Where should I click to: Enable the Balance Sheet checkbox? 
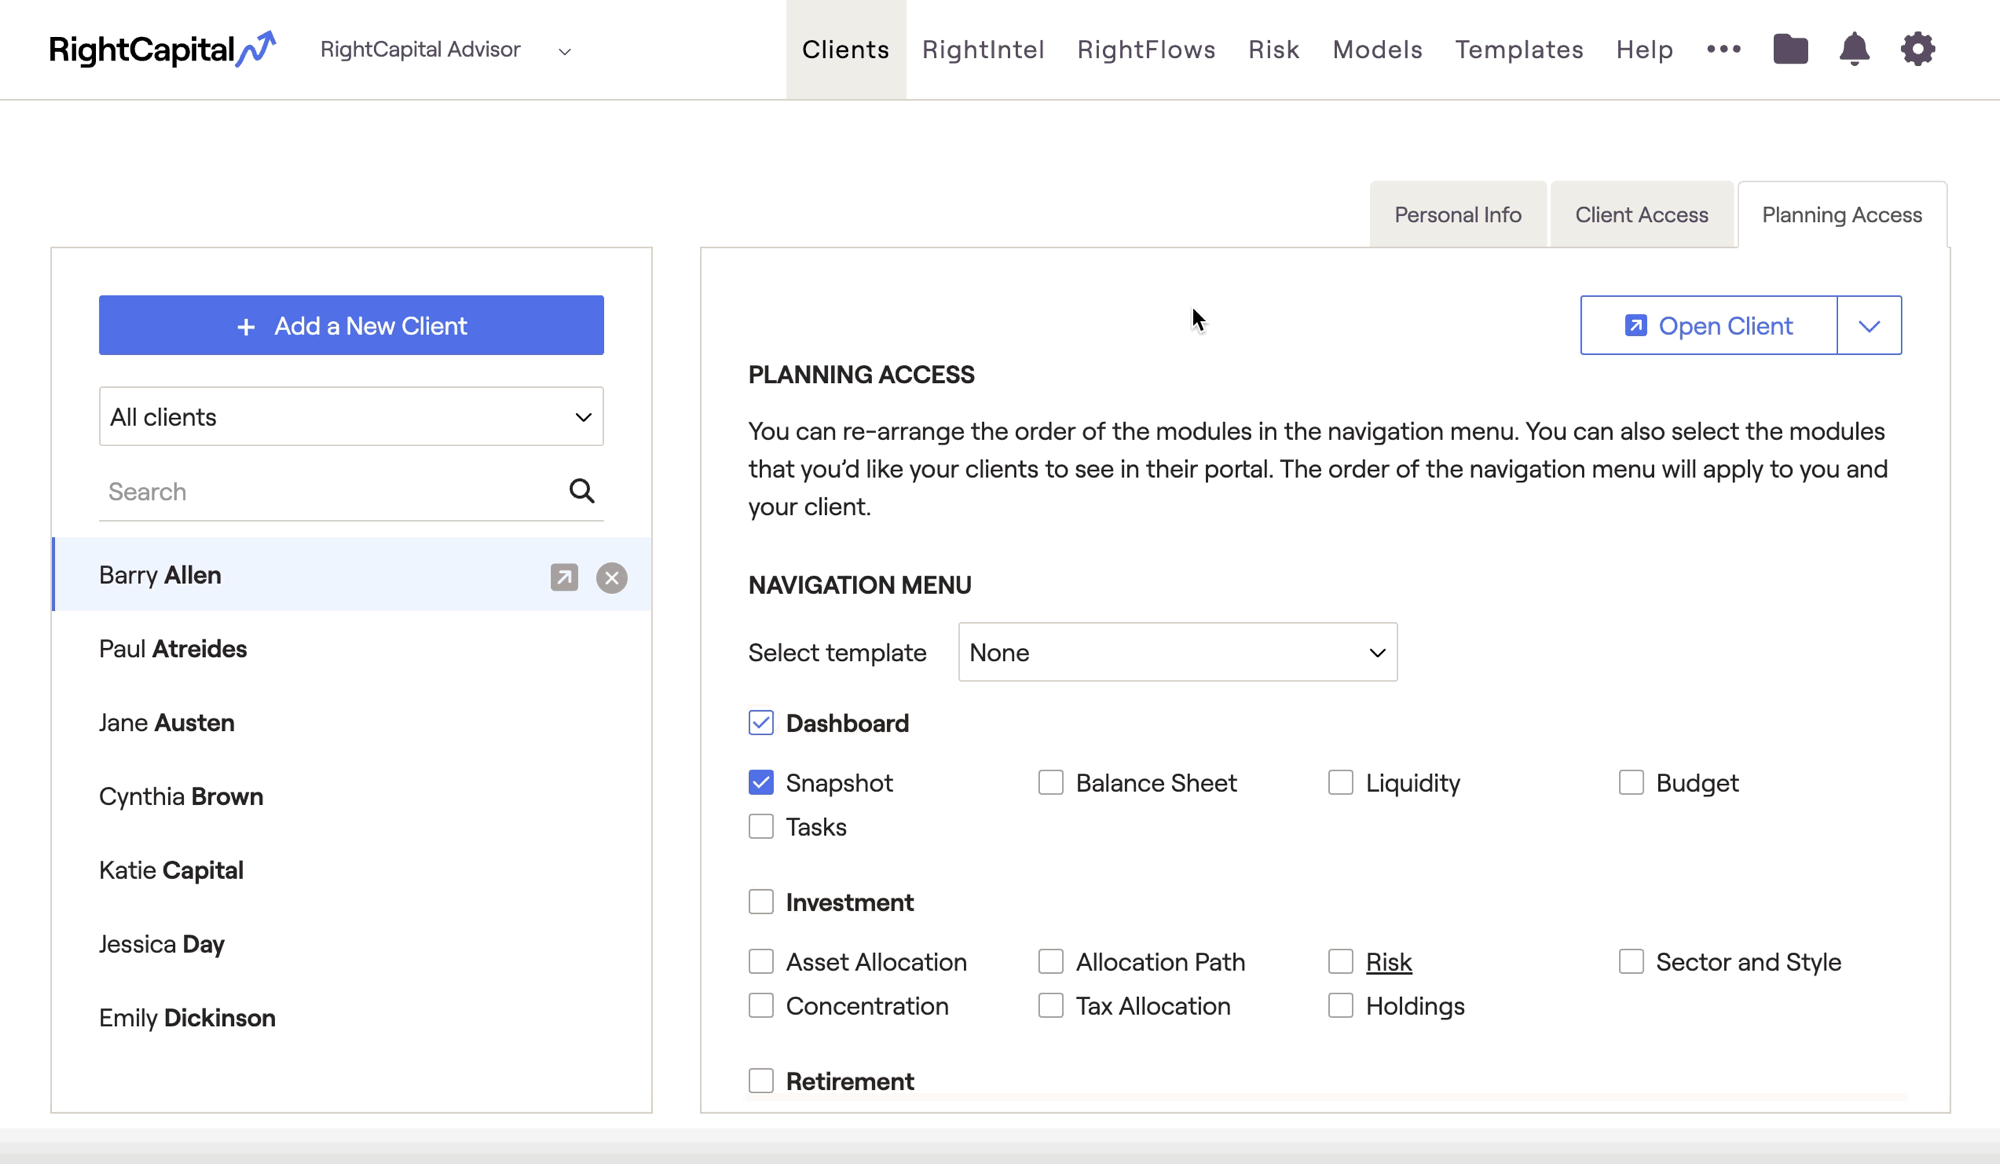pos(1050,782)
